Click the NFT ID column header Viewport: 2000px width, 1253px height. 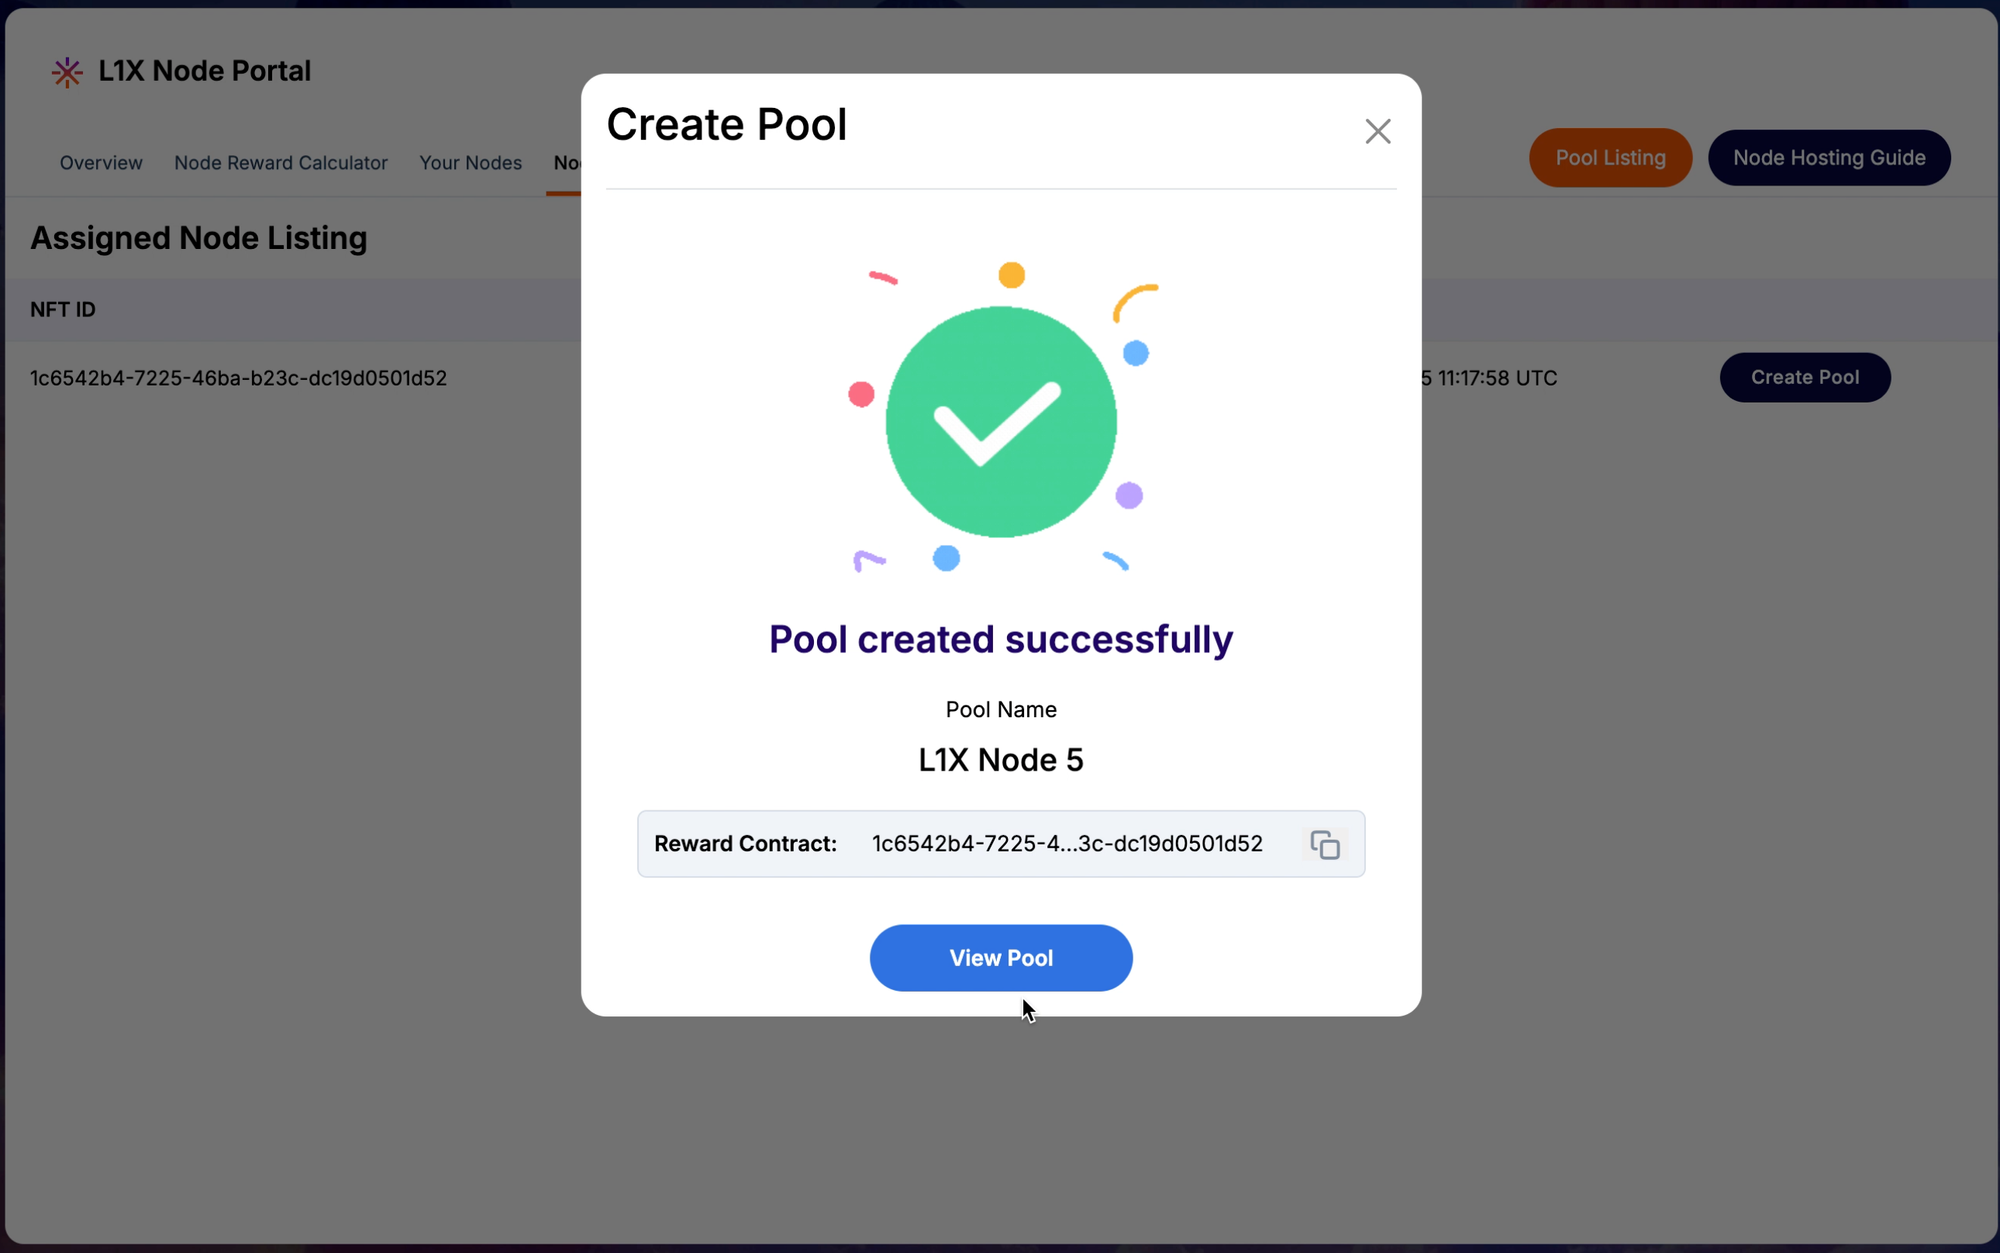[x=63, y=310]
